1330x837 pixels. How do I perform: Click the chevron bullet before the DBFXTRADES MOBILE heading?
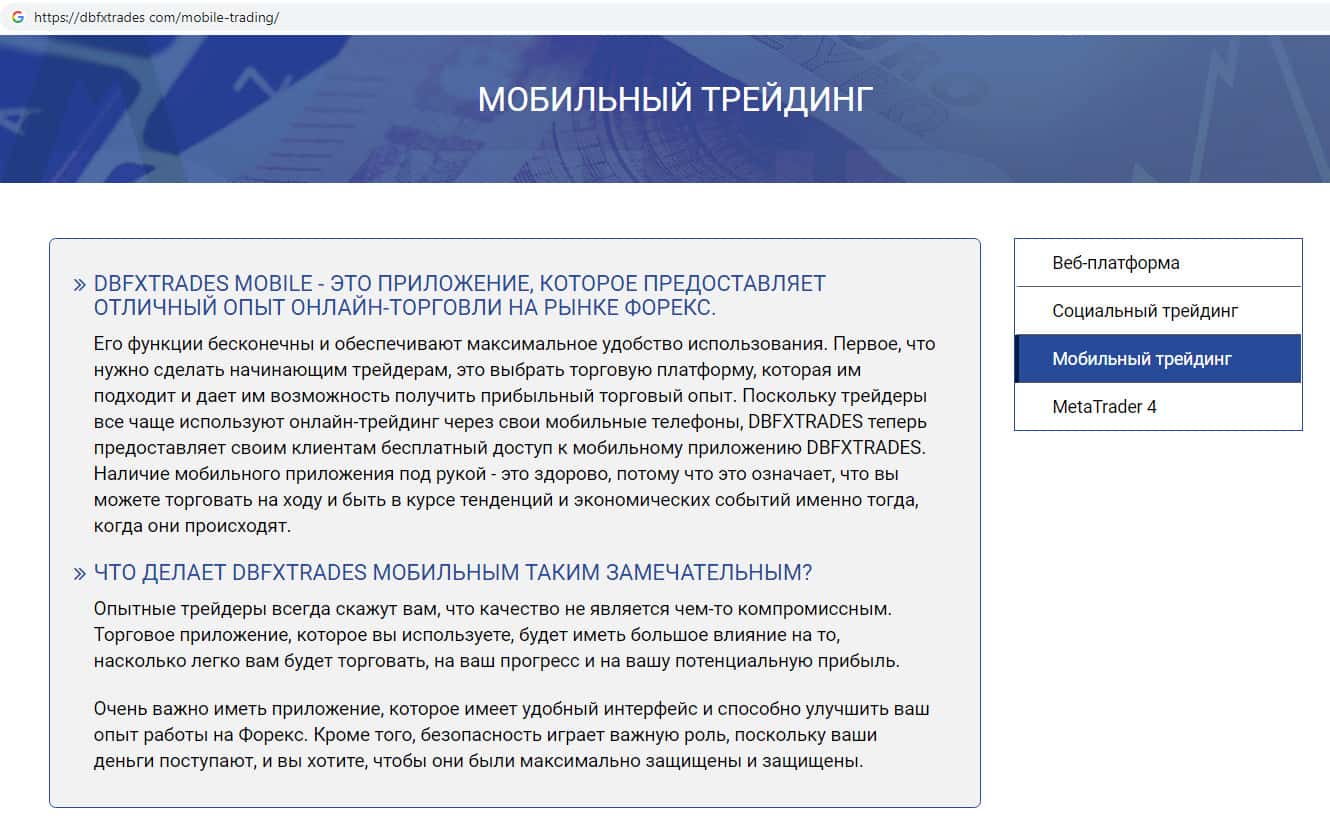coord(80,284)
